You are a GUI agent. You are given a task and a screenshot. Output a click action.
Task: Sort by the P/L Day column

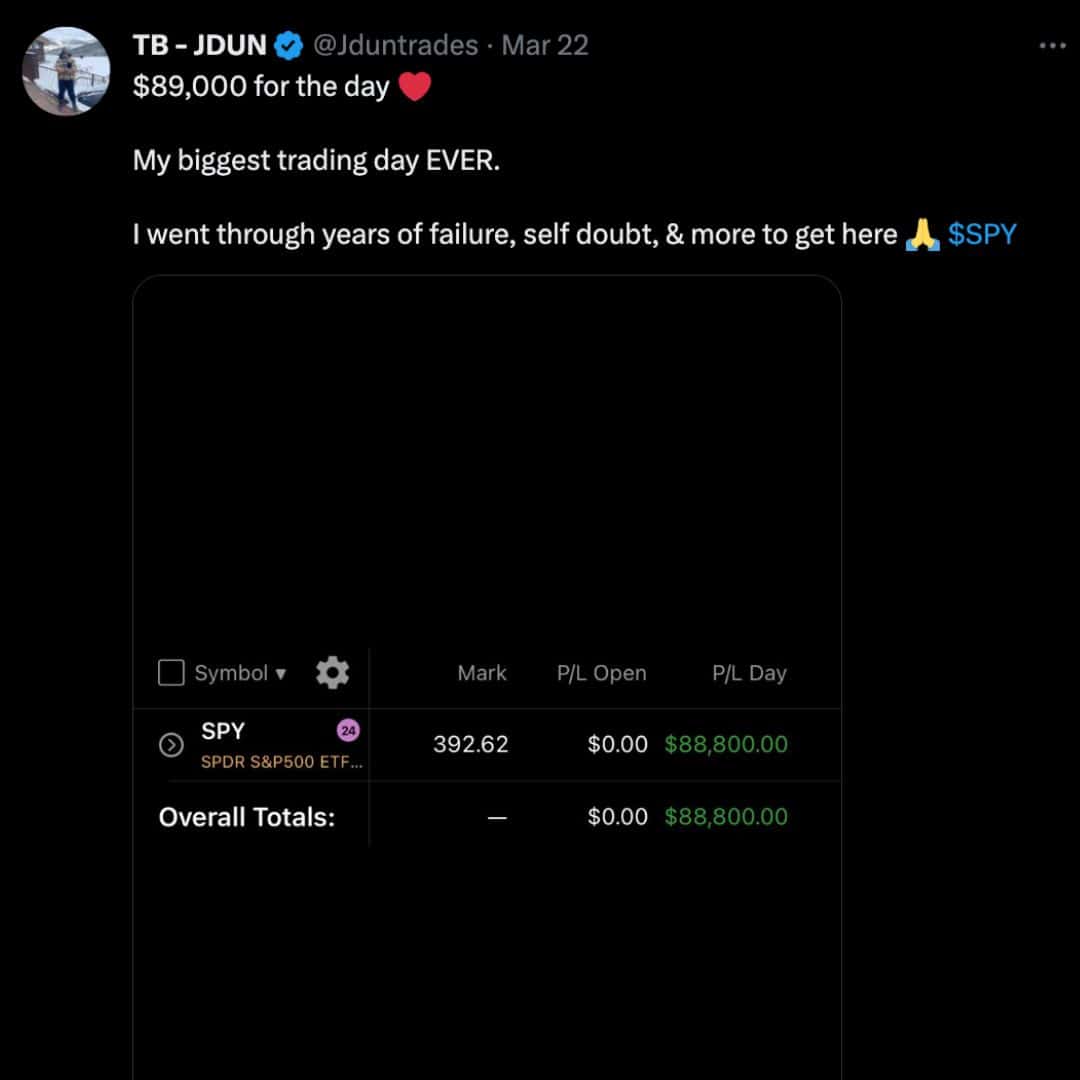click(749, 673)
